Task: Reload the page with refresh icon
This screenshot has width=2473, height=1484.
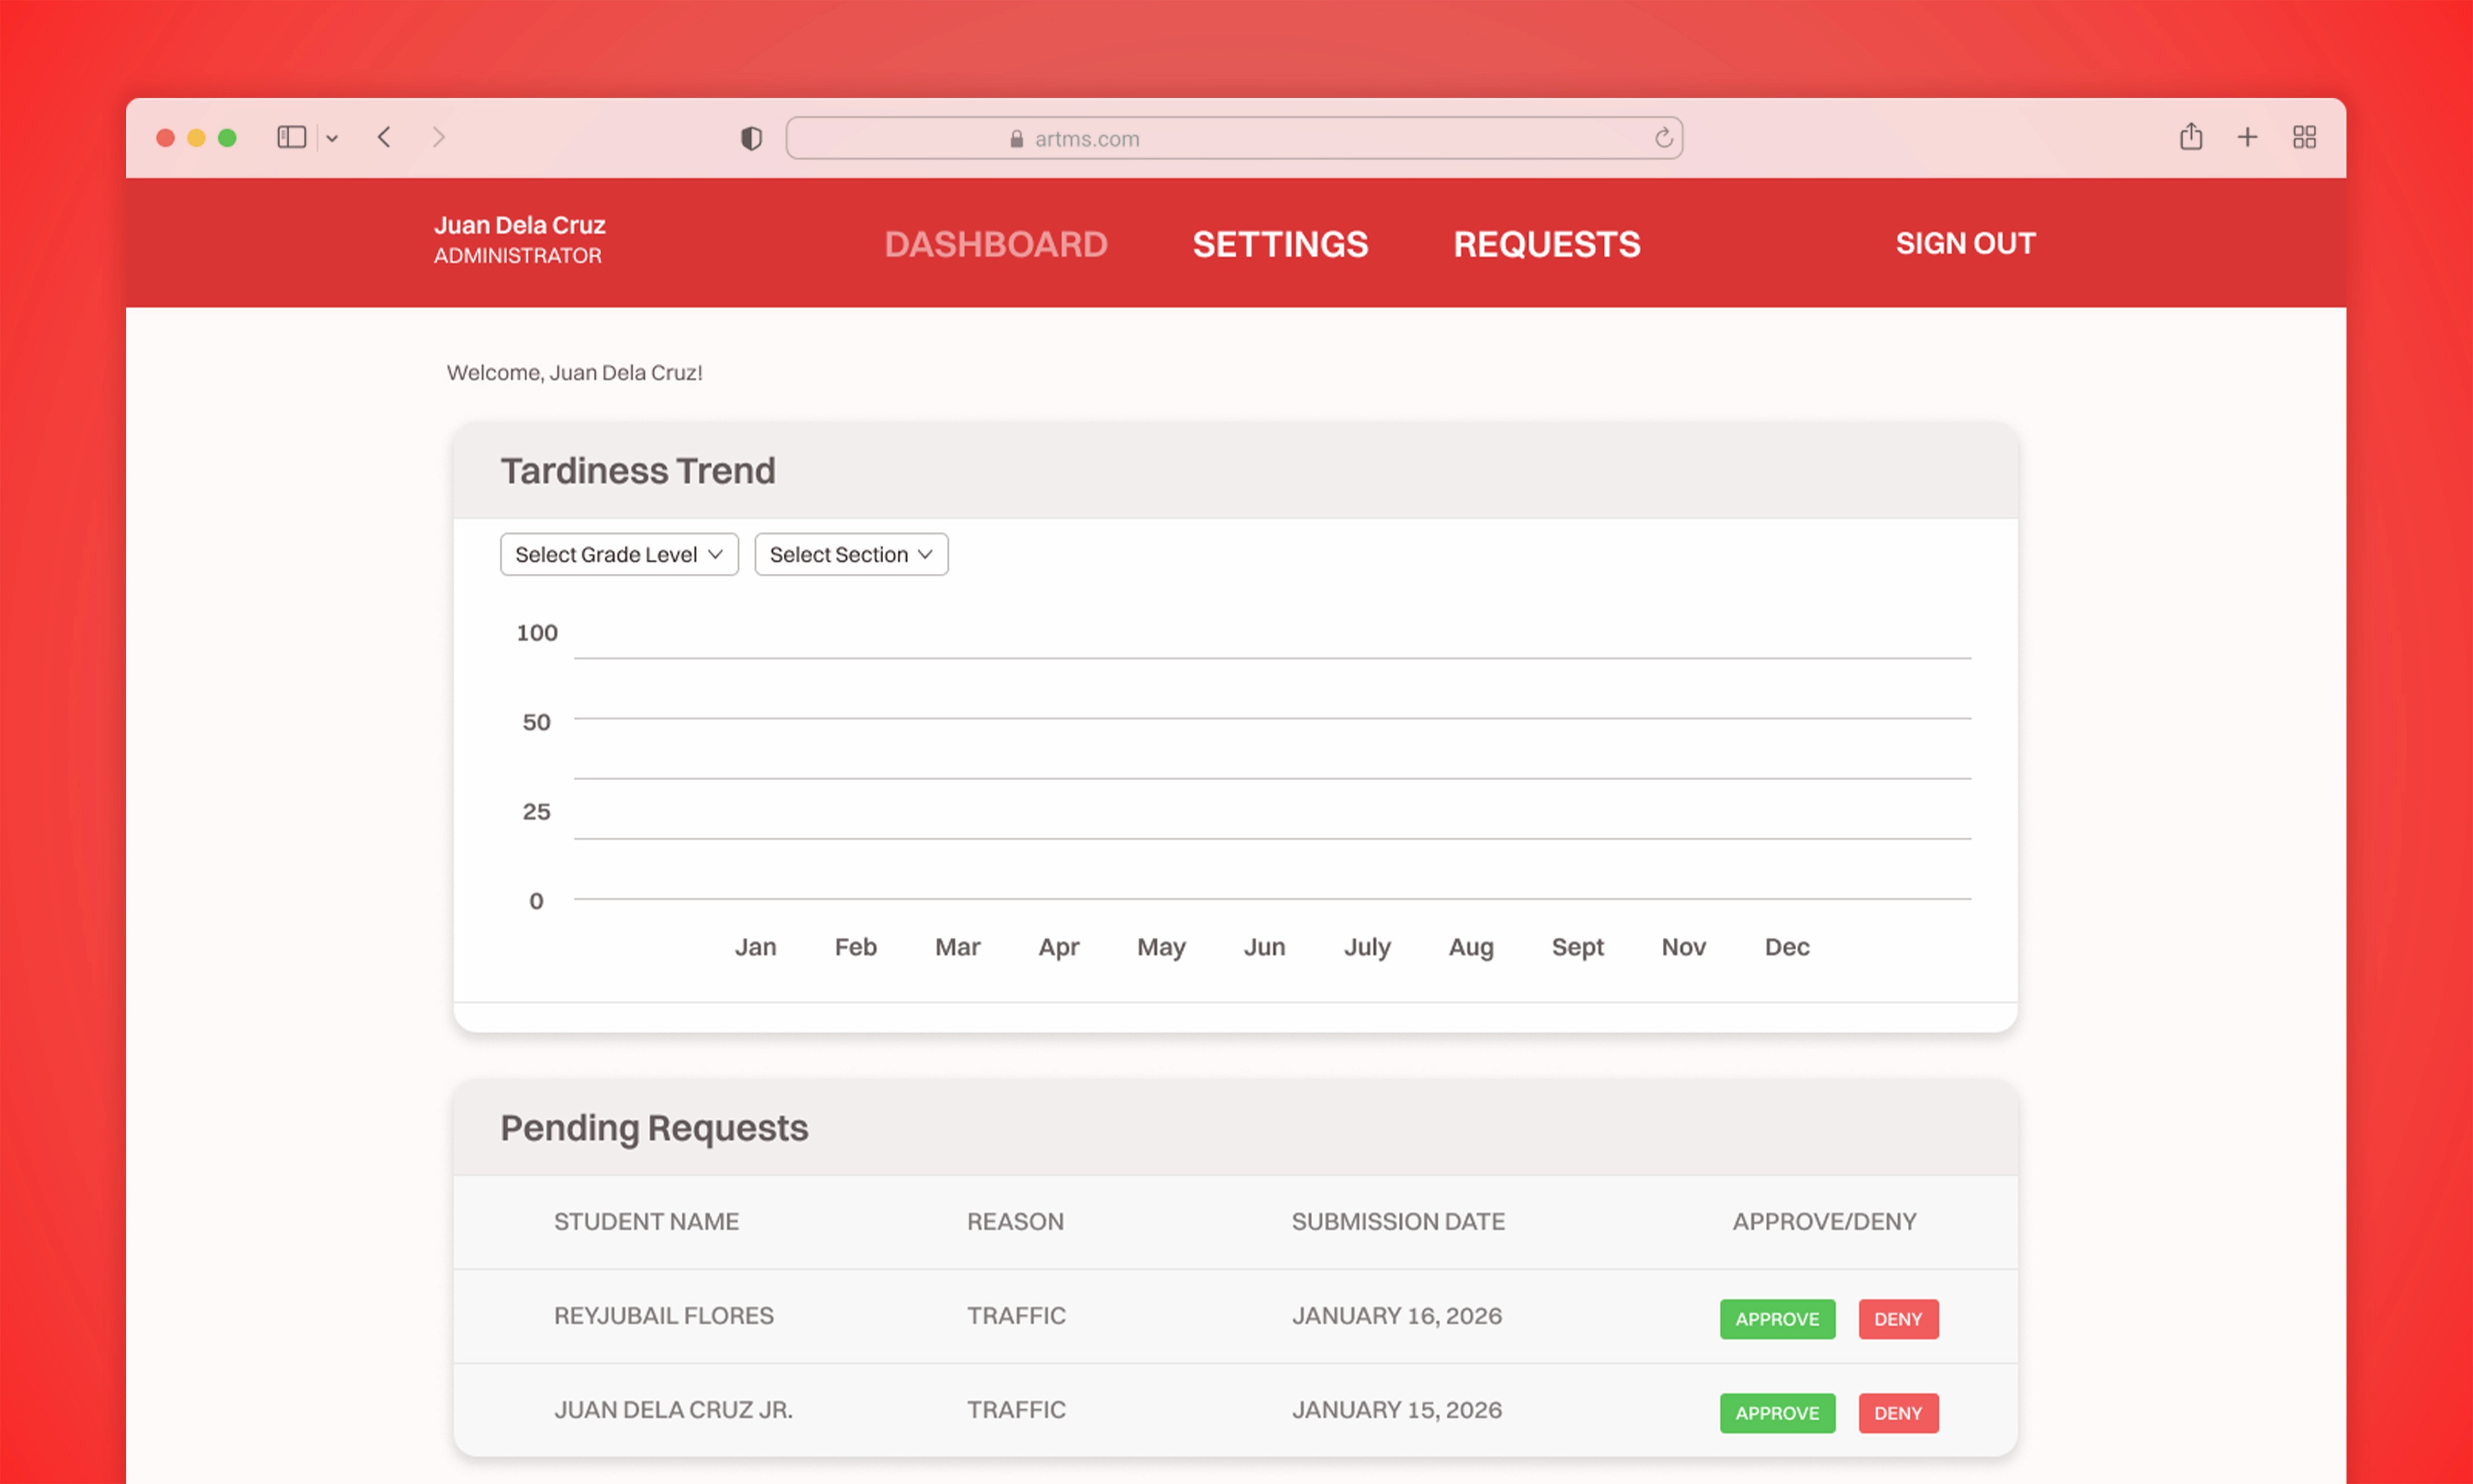Action: (x=1663, y=138)
